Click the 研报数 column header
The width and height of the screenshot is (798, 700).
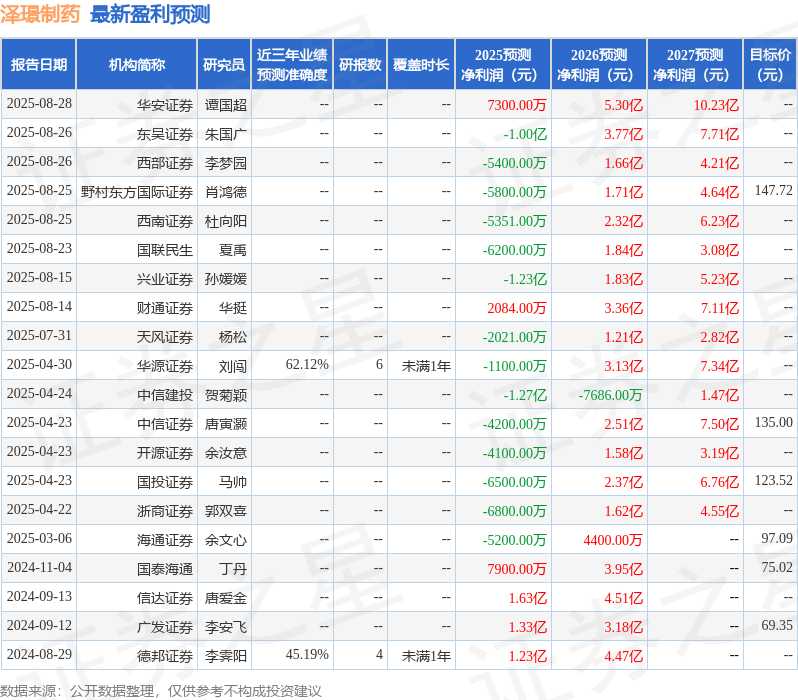tap(360, 65)
